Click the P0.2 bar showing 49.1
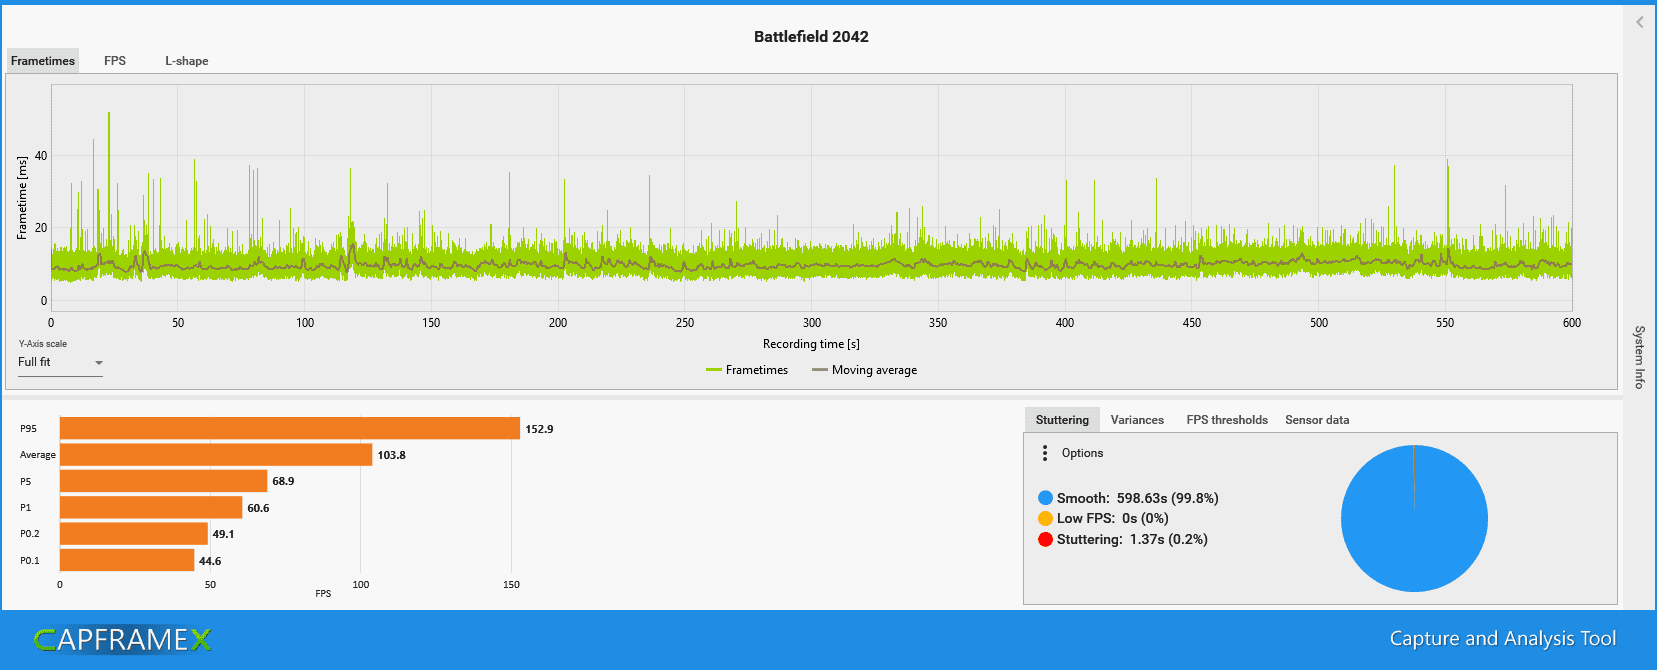The width and height of the screenshot is (1657, 670). pos(134,534)
